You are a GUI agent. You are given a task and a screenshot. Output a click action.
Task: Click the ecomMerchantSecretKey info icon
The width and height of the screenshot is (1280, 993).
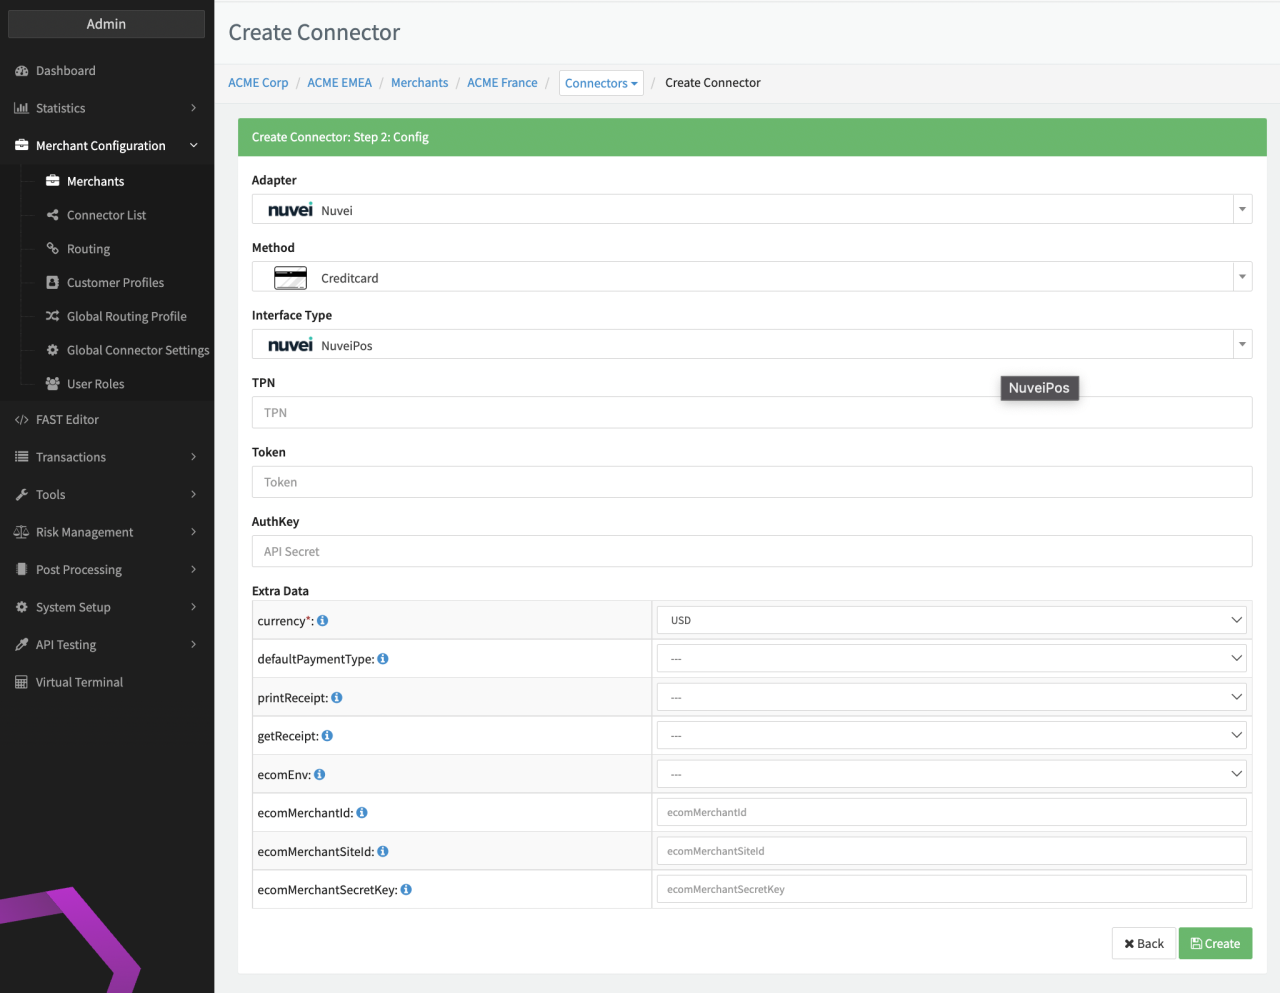click(x=406, y=890)
